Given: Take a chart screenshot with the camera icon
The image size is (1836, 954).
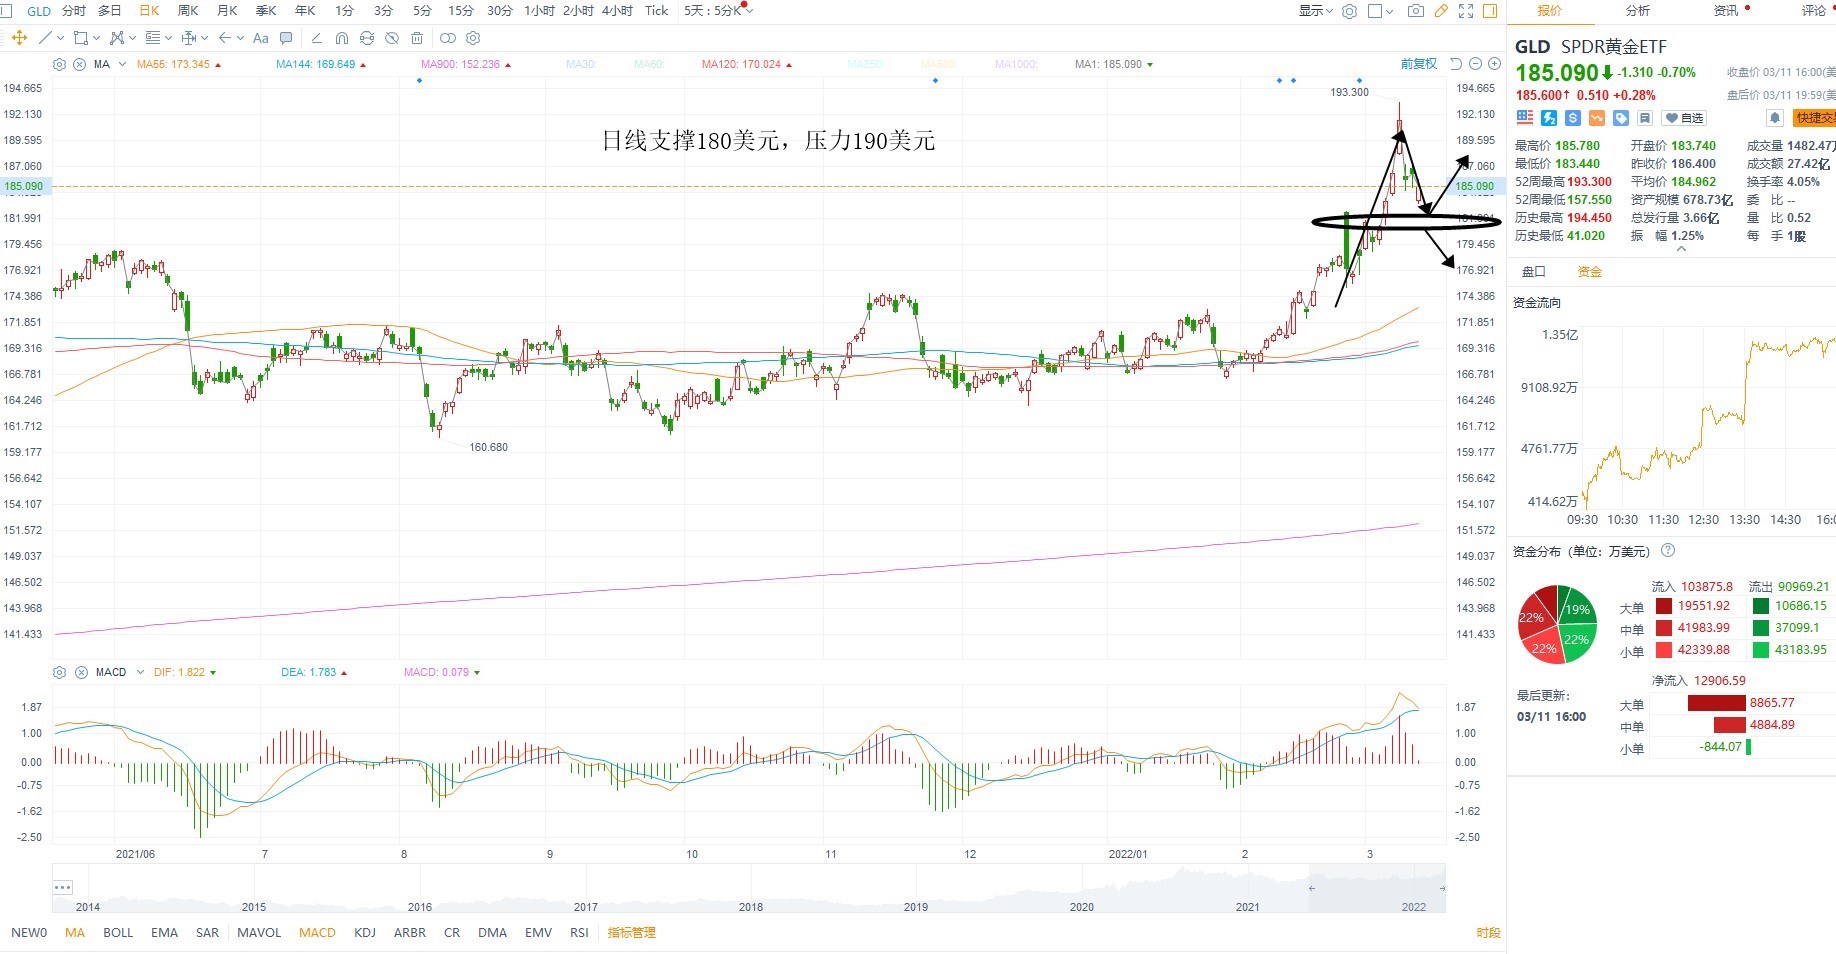Looking at the screenshot, I should click(1415, 11).
